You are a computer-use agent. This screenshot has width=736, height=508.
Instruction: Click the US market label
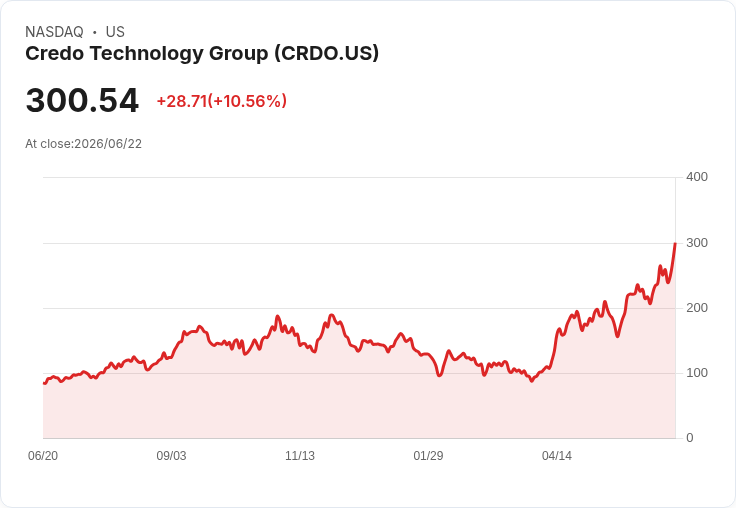[115, 32]
